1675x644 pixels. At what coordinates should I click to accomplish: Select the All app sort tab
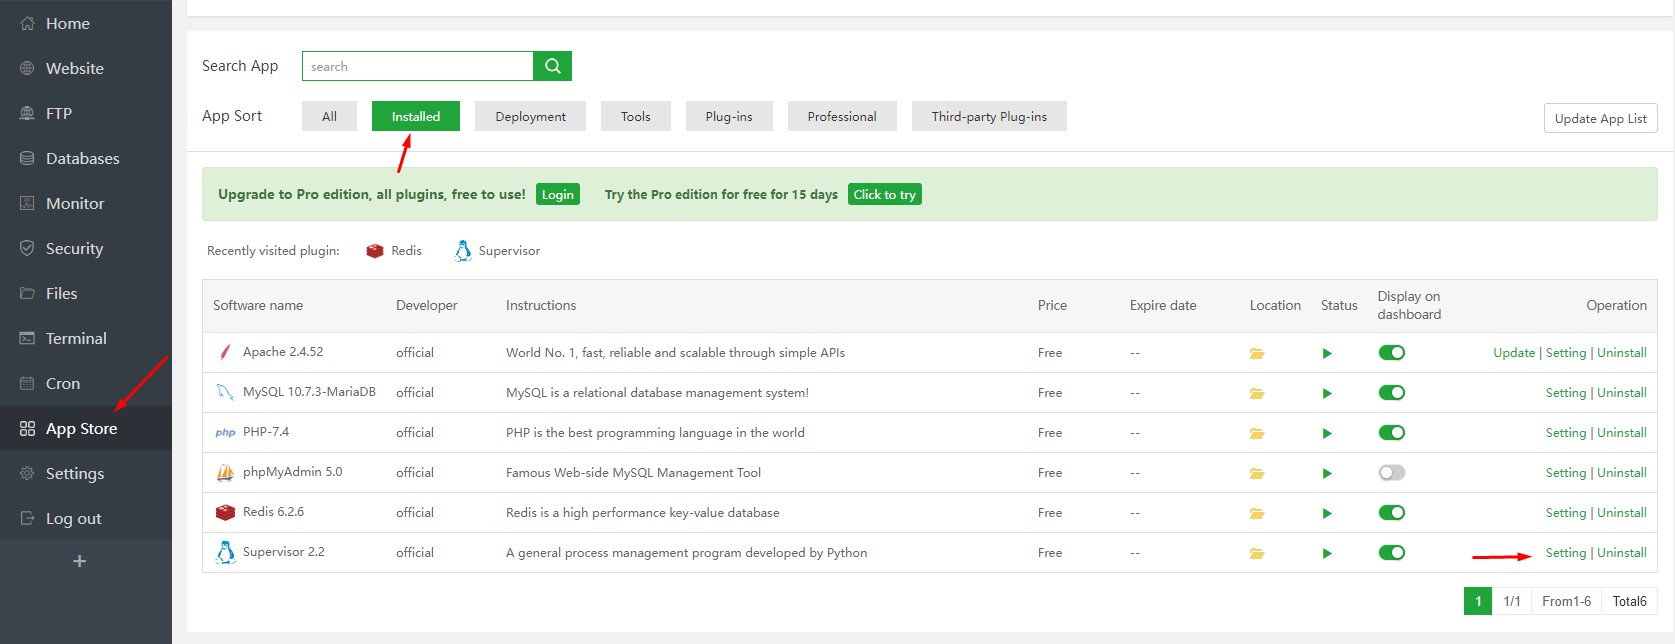pos(329,116)
